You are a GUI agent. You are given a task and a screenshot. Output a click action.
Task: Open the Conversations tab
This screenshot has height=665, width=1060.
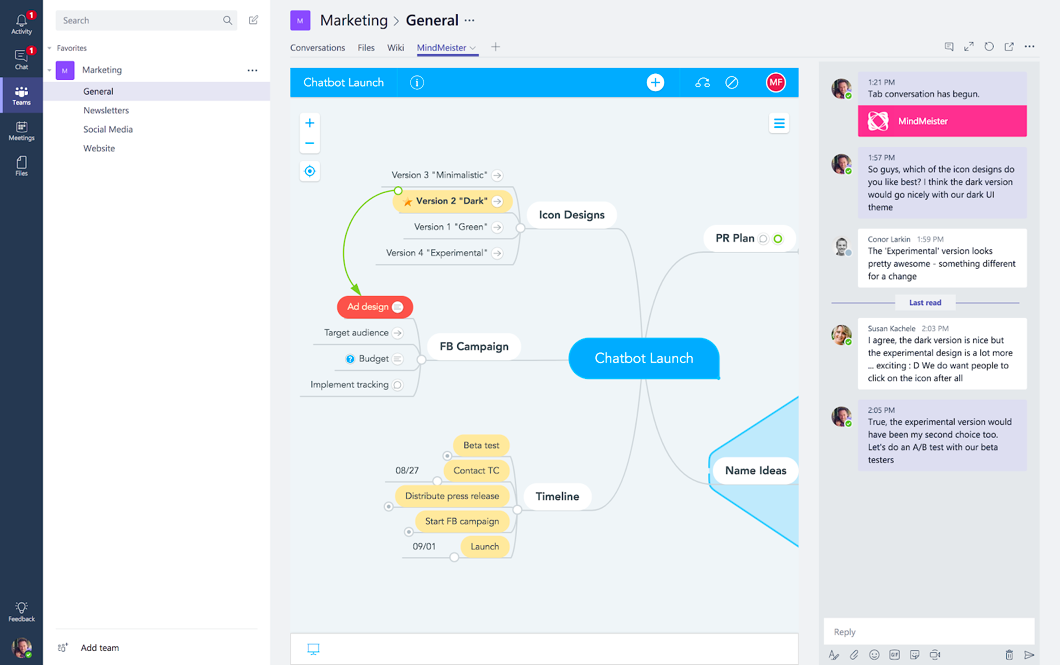coord(317,47)
